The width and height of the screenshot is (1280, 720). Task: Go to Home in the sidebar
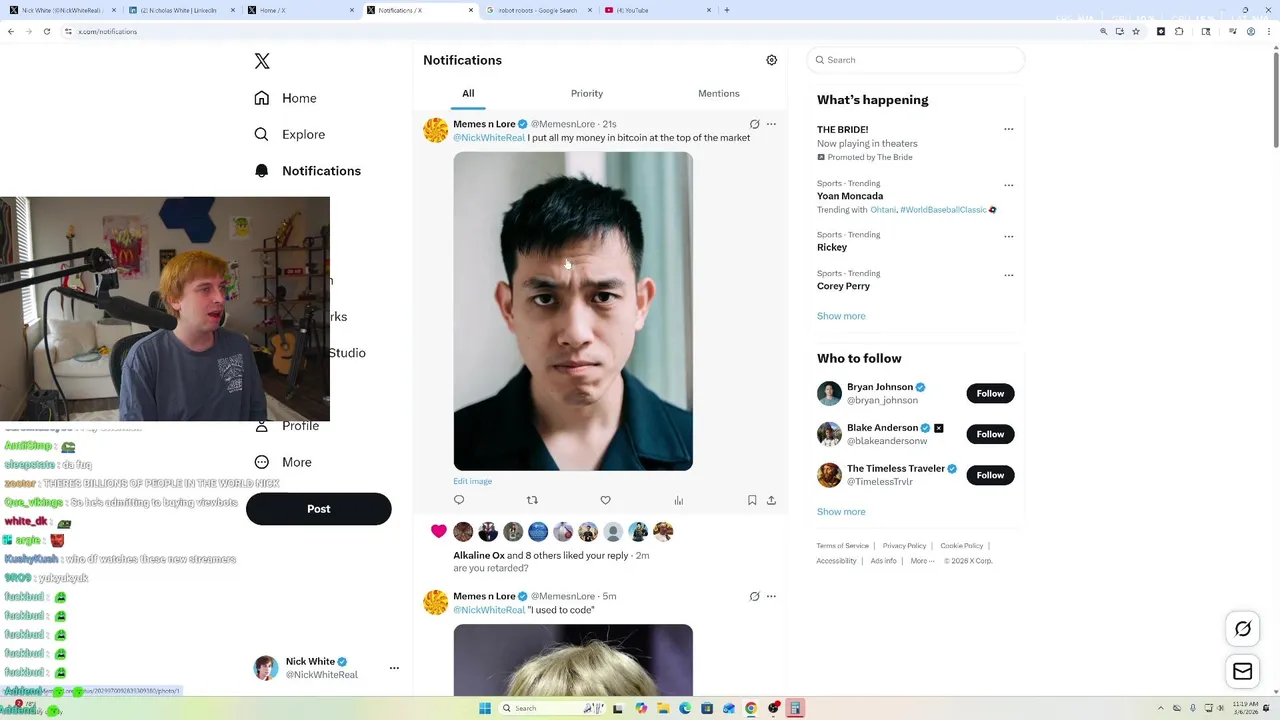(x=285, y=98)
